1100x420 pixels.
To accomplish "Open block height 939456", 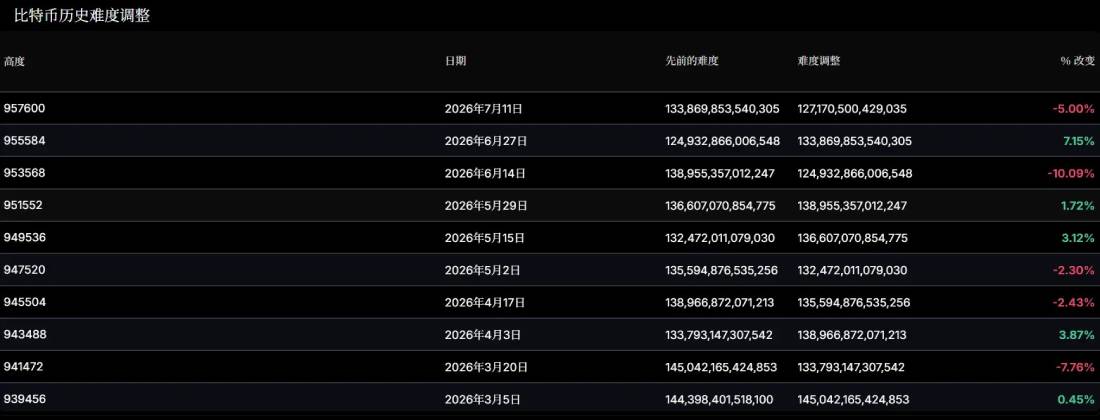I will 25,399.
